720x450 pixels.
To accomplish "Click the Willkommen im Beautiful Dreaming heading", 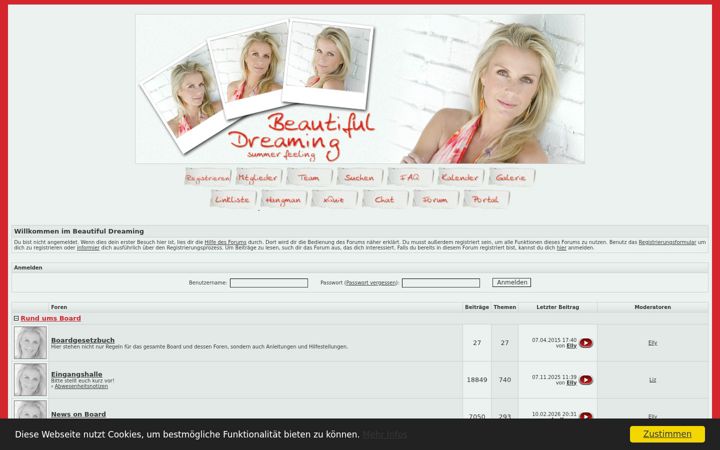I will [x=79, y=231].
